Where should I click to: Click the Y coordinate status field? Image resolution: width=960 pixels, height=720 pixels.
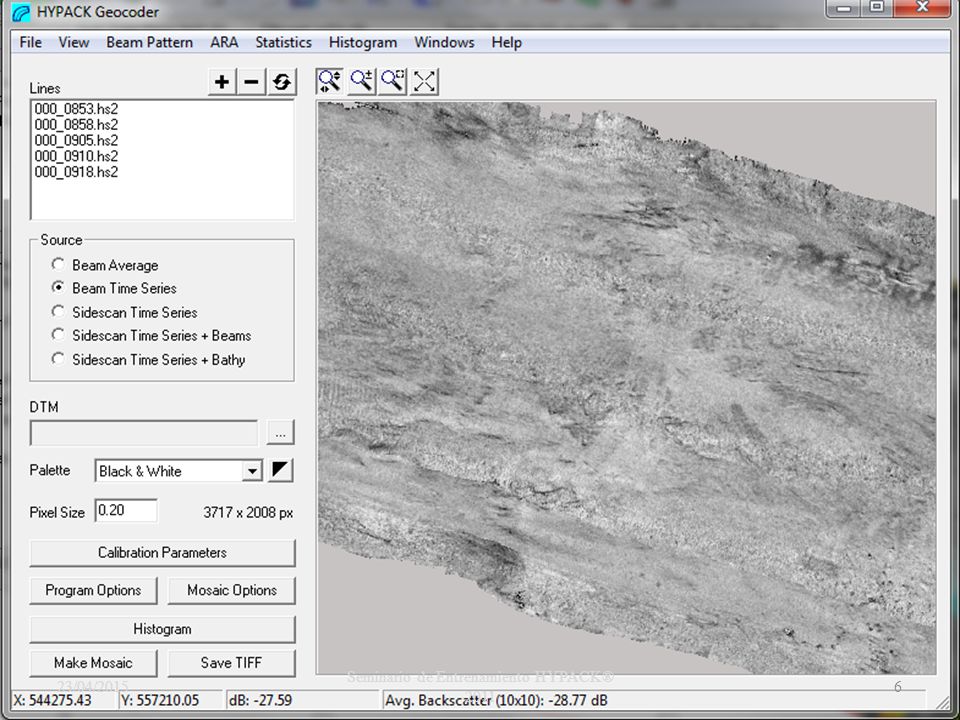pos(171,700)
